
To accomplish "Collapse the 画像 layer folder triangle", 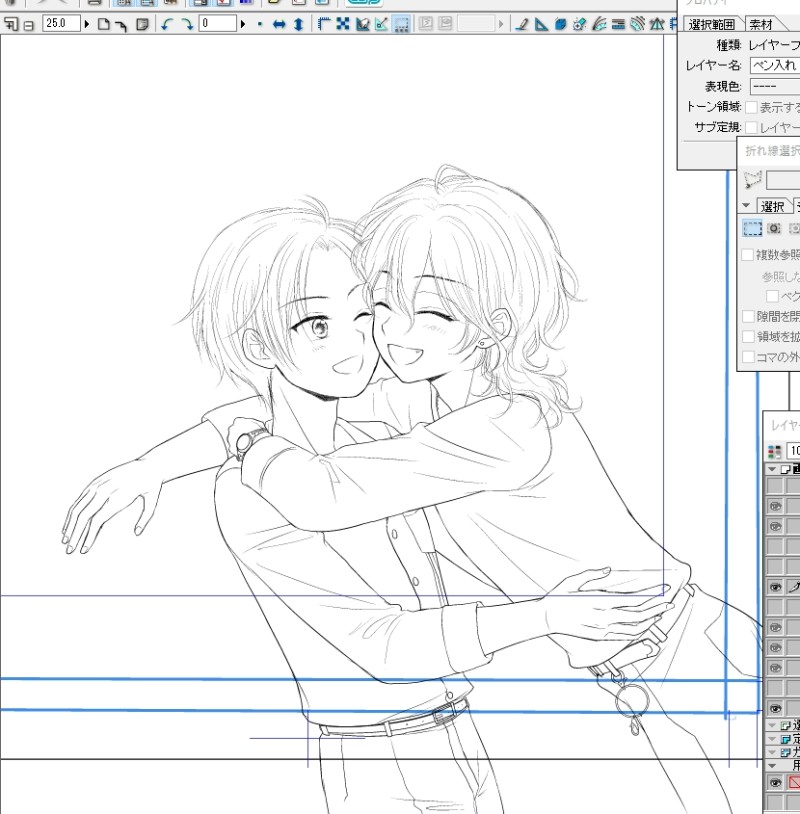I will [772, 469].
